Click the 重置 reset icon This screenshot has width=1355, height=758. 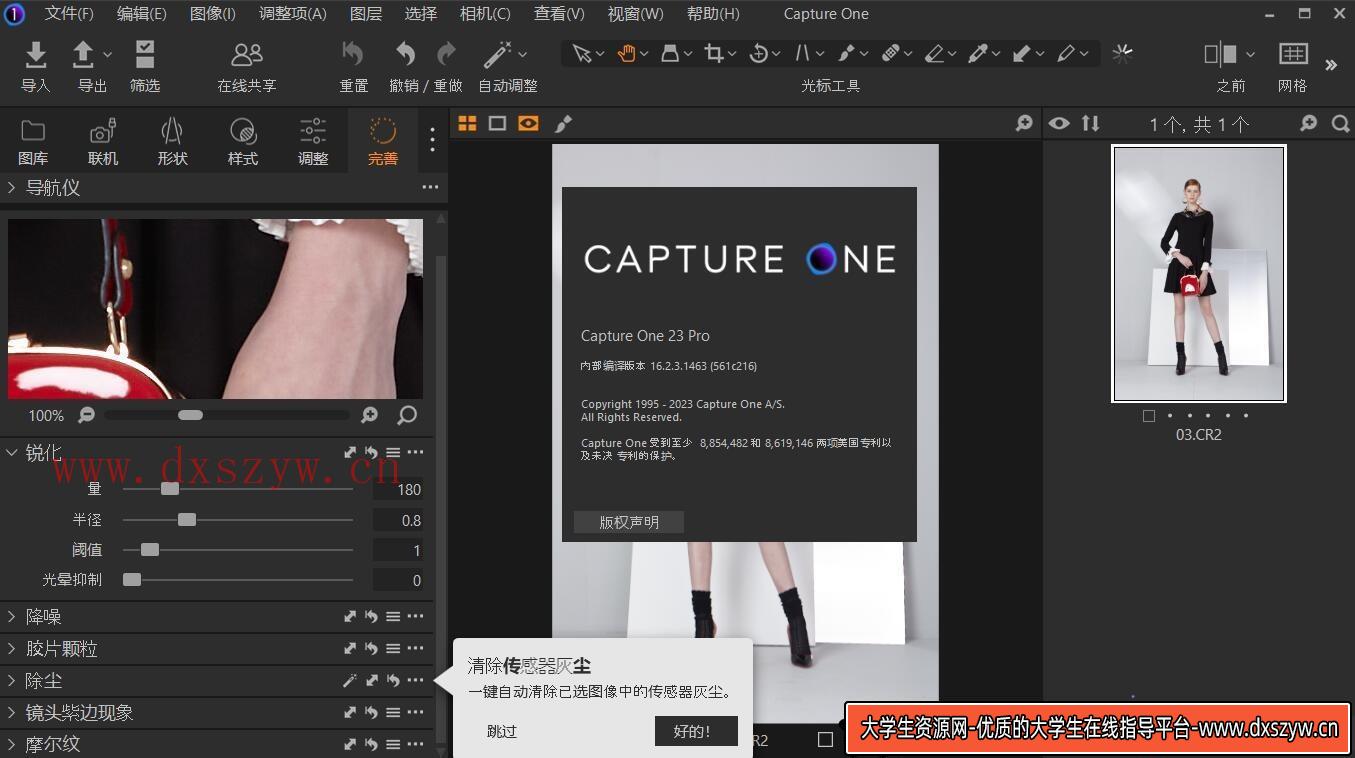[353, 54]
